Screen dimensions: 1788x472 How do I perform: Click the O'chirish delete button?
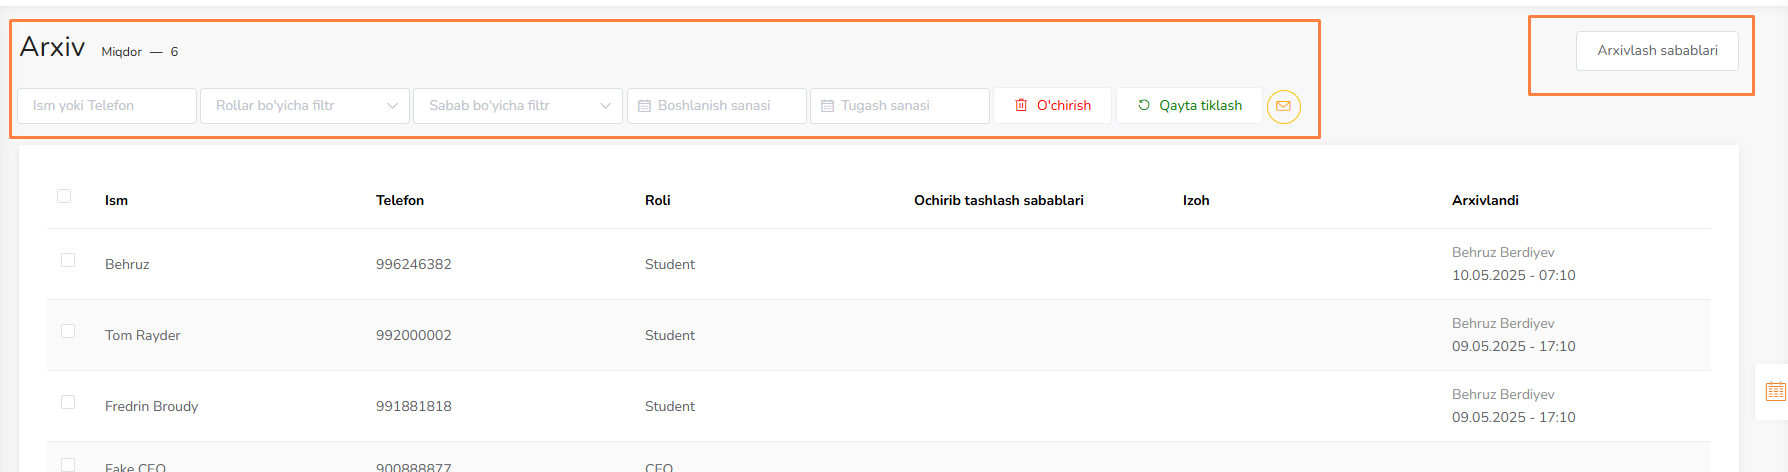[x=1052, y=106]
